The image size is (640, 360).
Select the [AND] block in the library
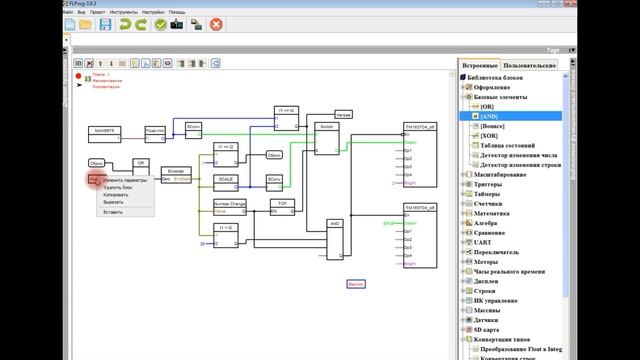coord(489,116)
